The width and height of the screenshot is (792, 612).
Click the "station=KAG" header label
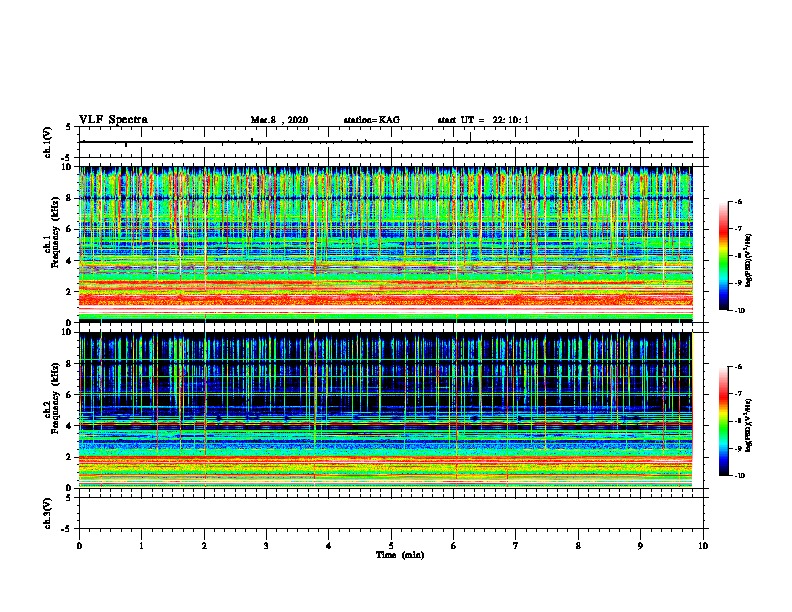371,120
